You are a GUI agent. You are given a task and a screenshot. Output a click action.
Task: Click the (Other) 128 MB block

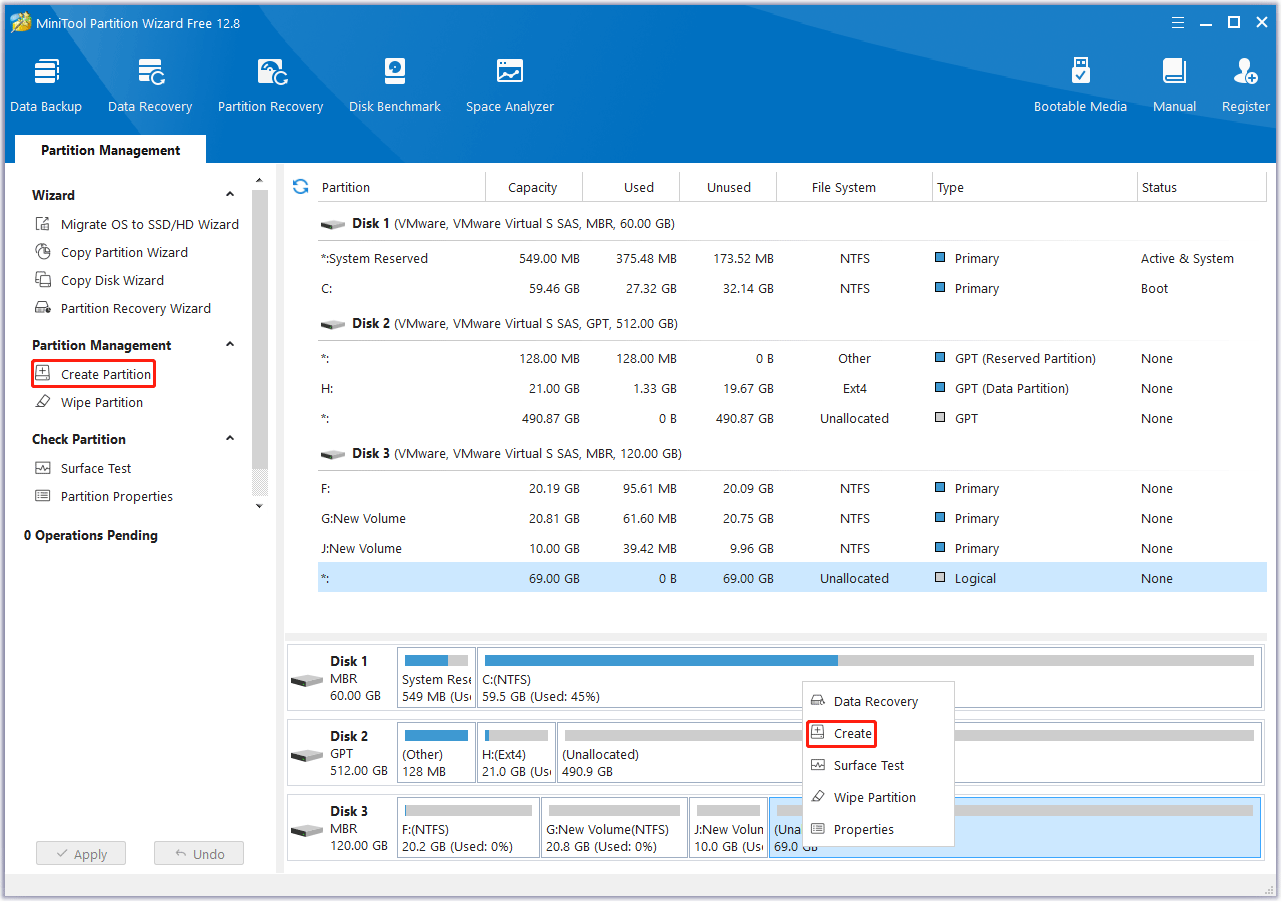pyautogui.click(x=436, y=753)
